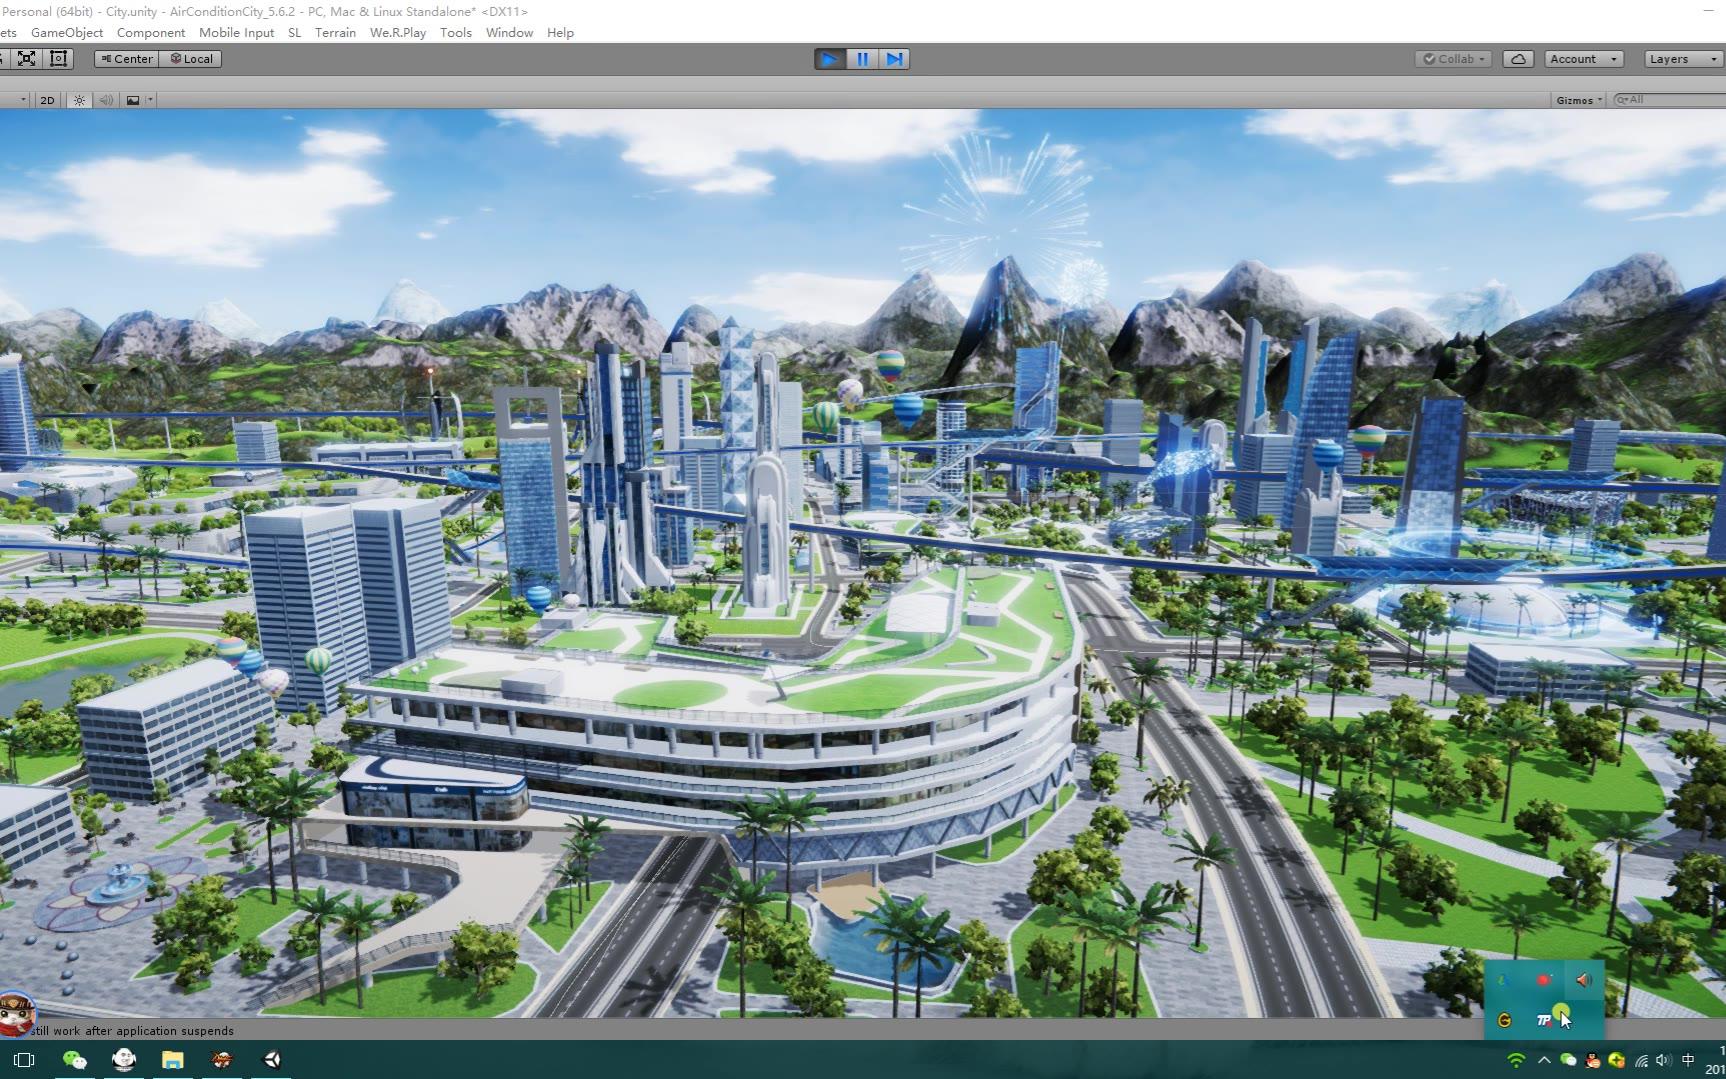Toggle hidden tray icons with the chevron

point(1544,1061)
